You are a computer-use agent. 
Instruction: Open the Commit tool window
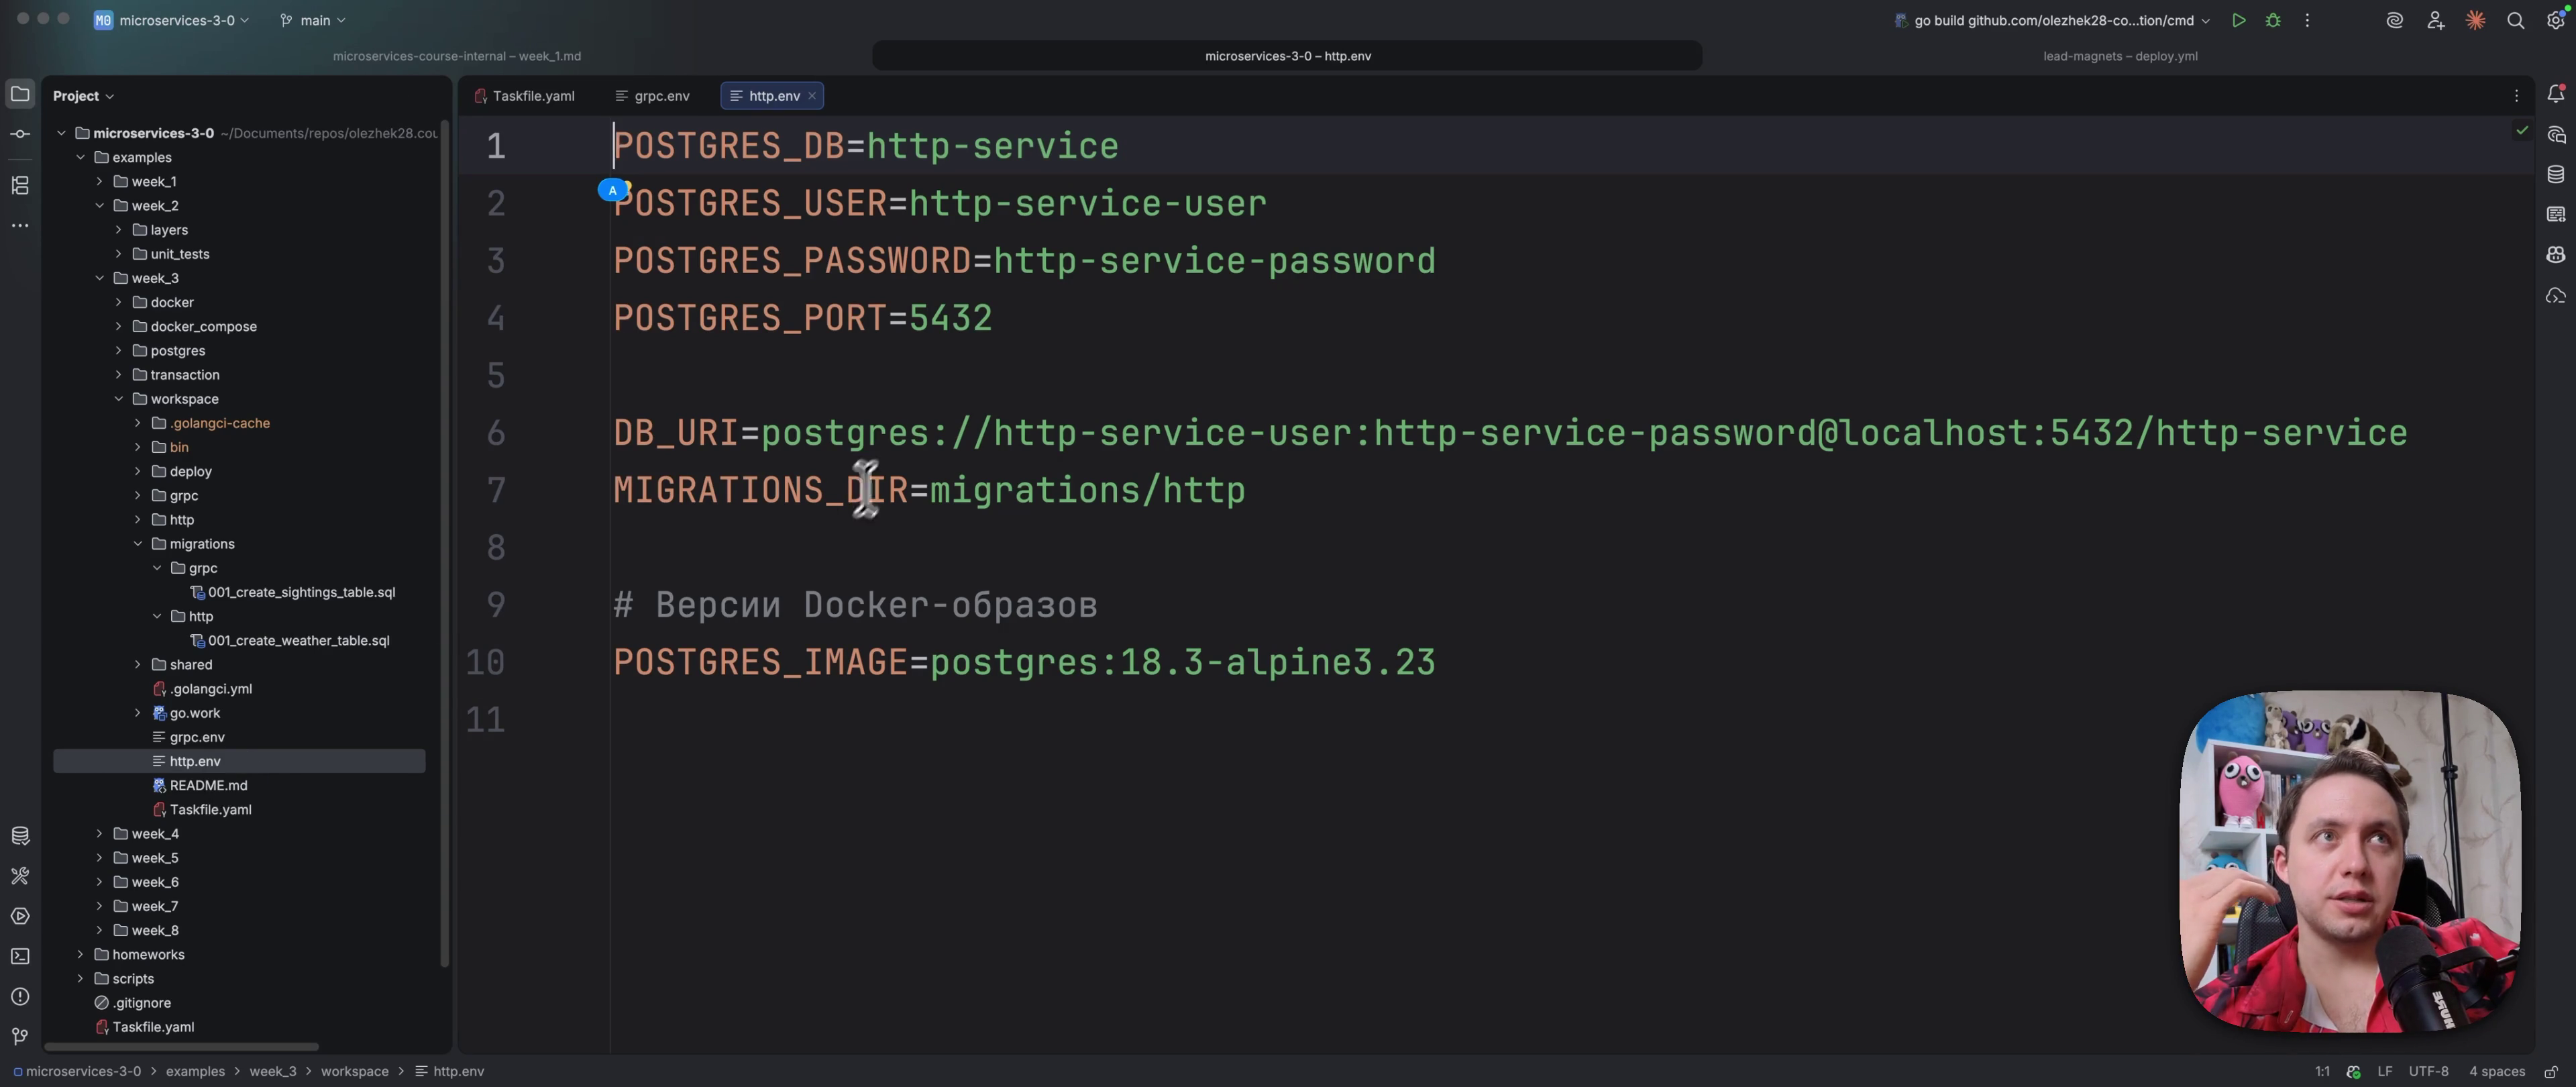tap(20, 134)
